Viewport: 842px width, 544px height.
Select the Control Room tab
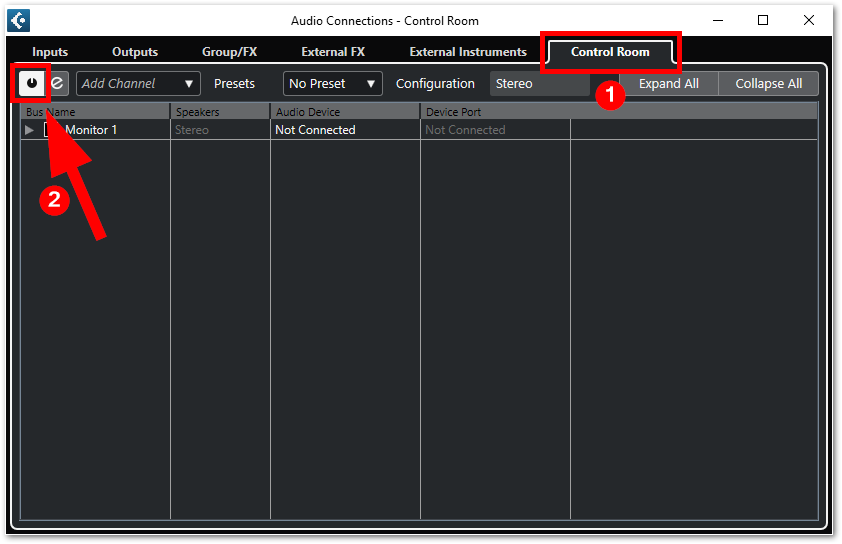[x=610, y=52]
